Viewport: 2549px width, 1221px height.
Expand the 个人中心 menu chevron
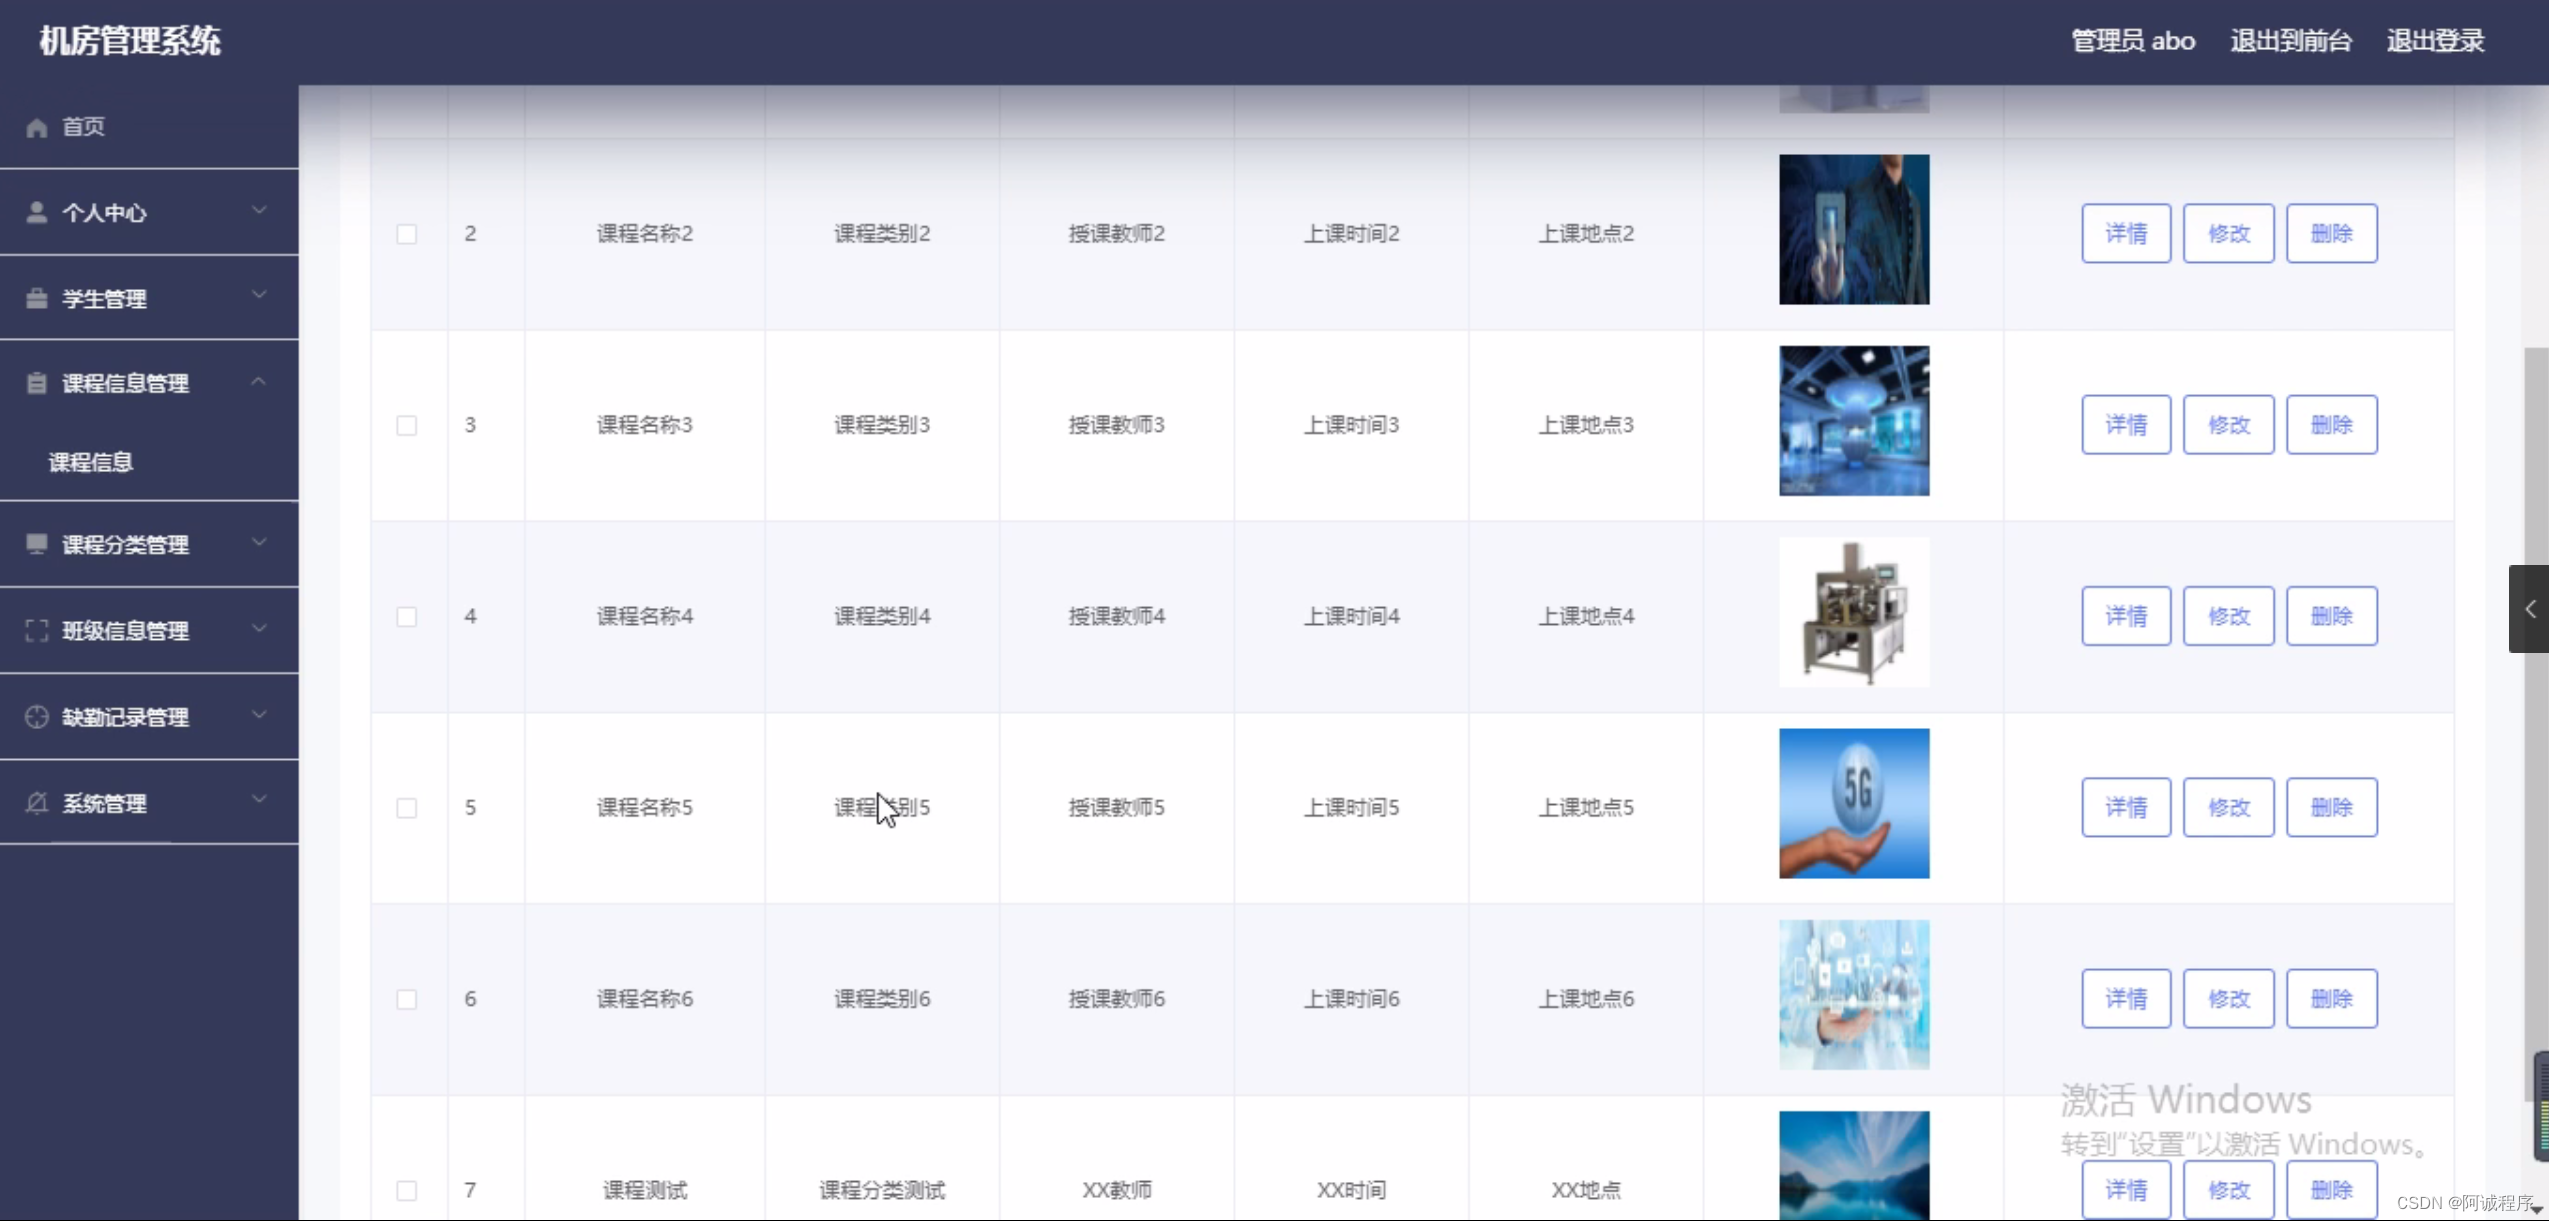pos(259,210)
